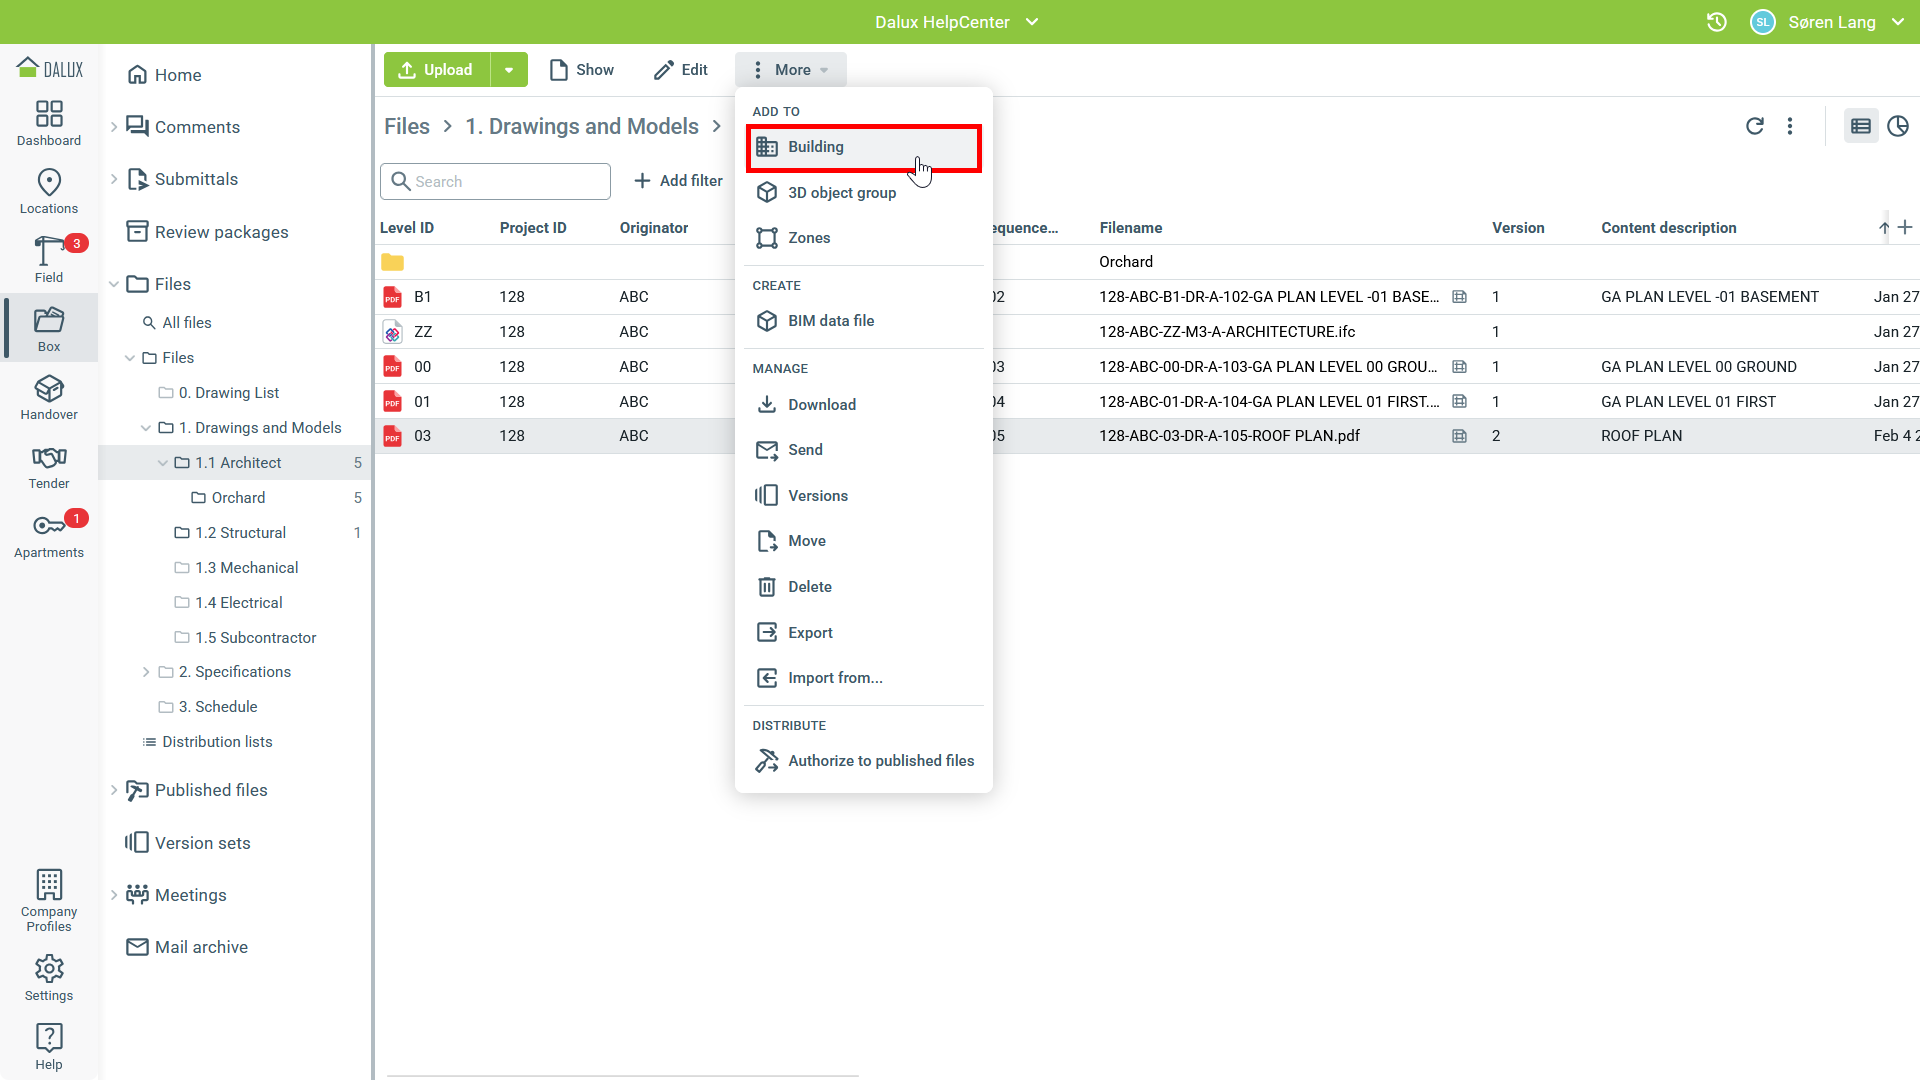This screenshot has height=1080, width=1920.
Task: Select 3D object group menu entry
Action: pos(841,193)
